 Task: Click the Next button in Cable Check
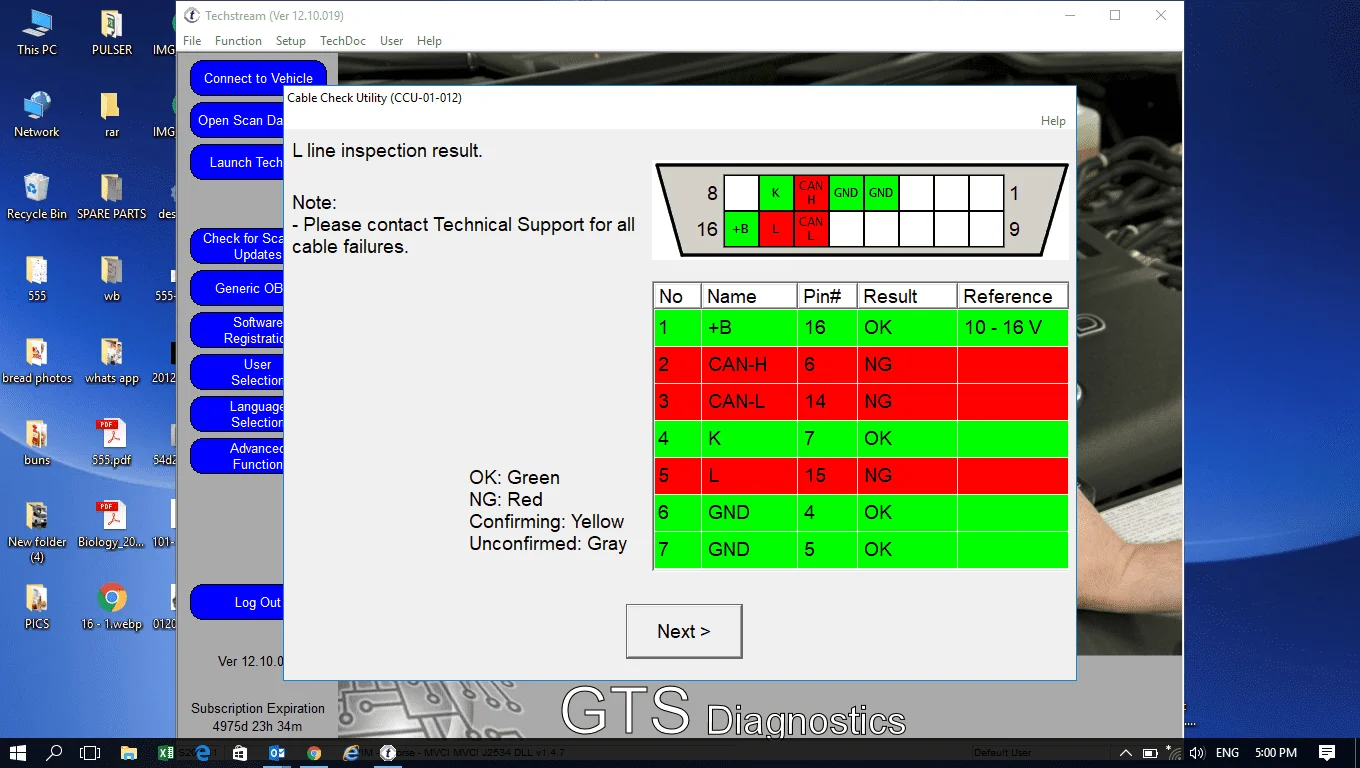(684, 631)
